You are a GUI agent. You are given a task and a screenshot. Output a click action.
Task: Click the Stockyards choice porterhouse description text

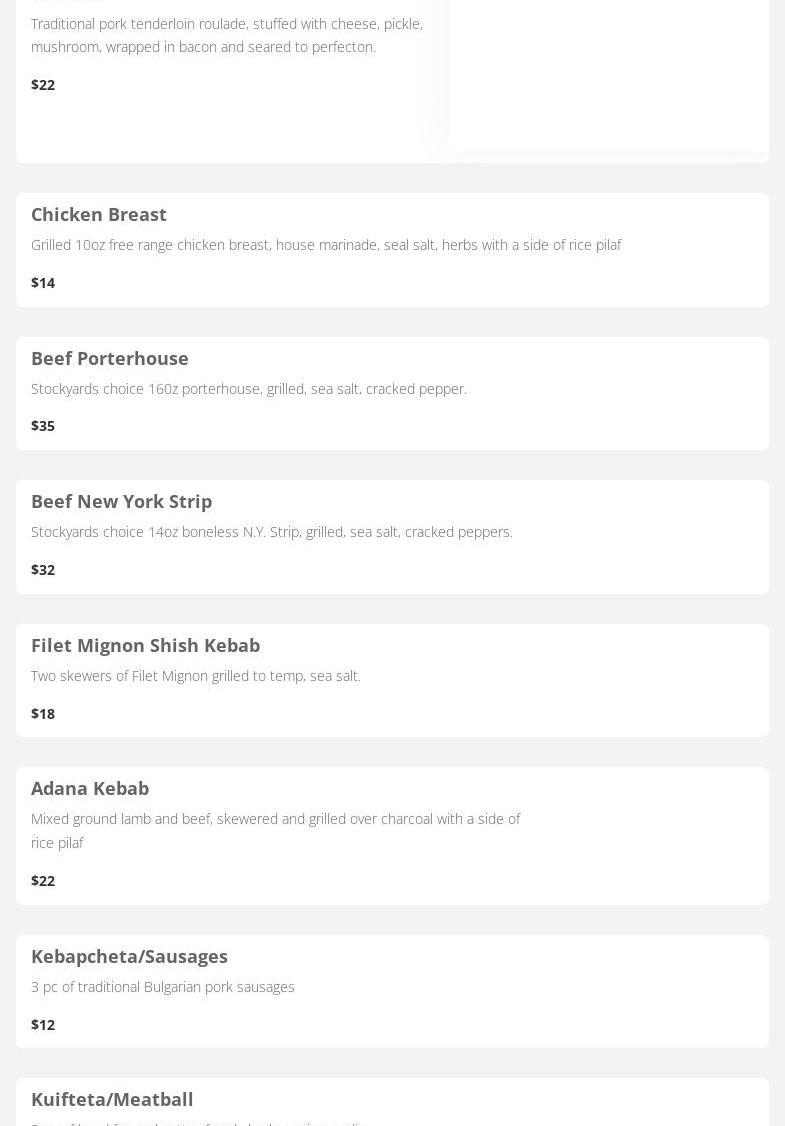(x=248, y=388)
